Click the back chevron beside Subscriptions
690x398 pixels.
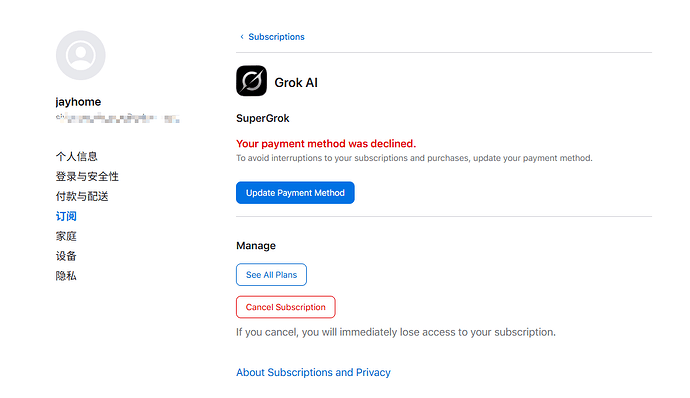click(242, 37)
